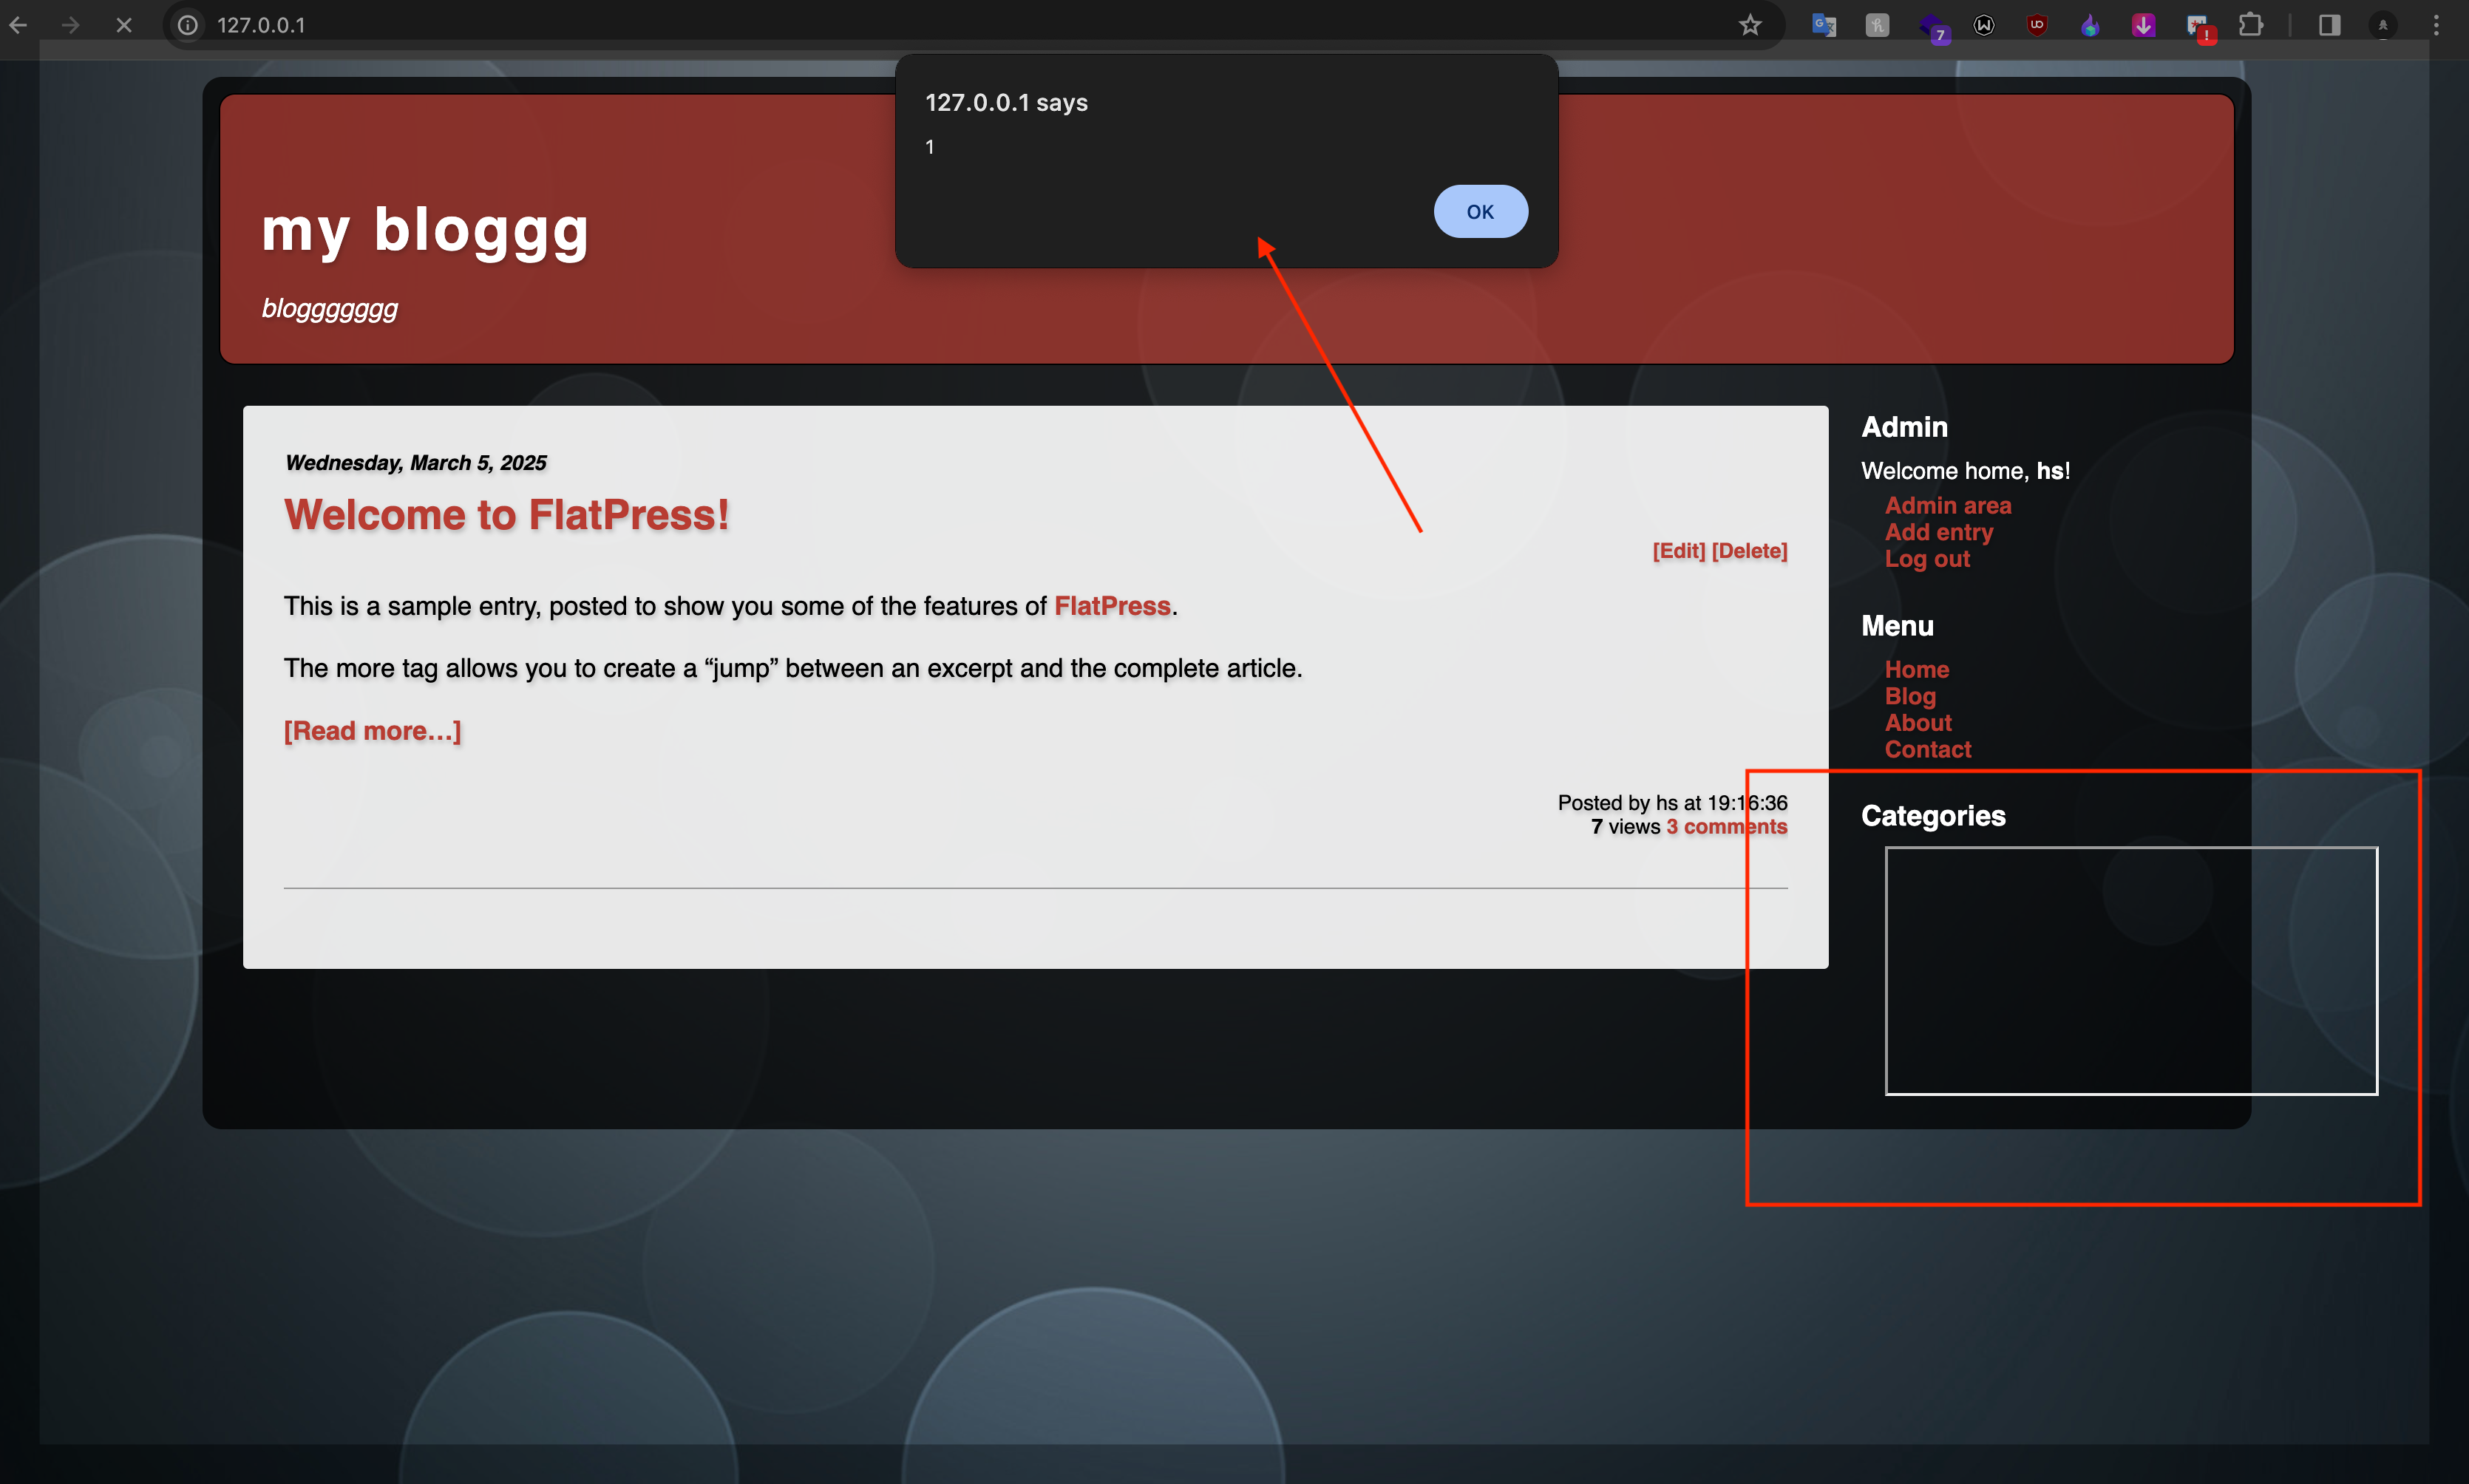Viewport: 2469px width, 1484px height.
Task: Click the [Delete] link for the entry
Action: [x=1749, y=551]
